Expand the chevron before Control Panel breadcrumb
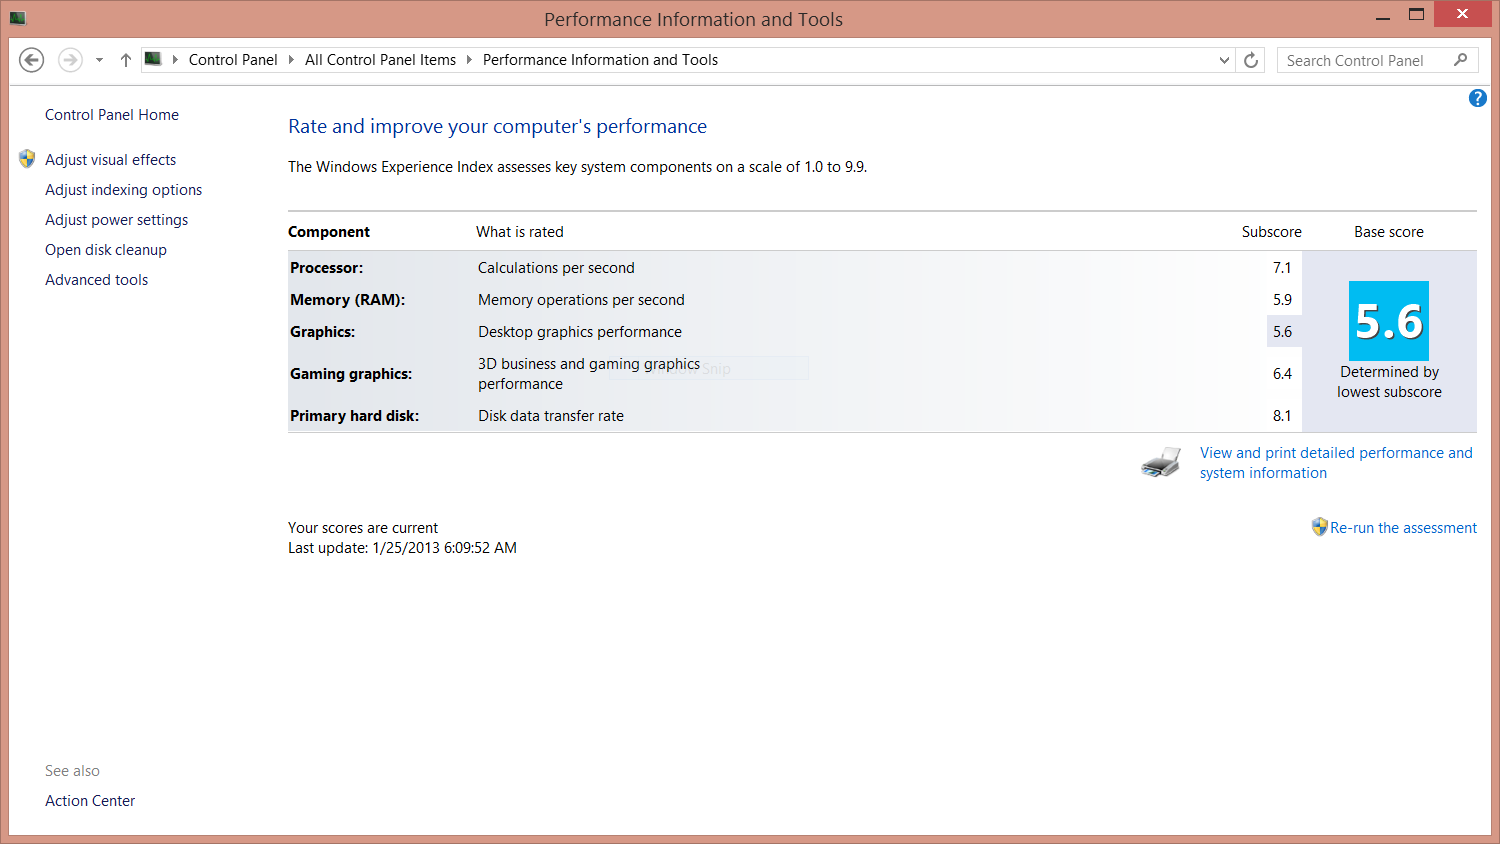This screenshot has height=844, width=1500. (175, 60)
